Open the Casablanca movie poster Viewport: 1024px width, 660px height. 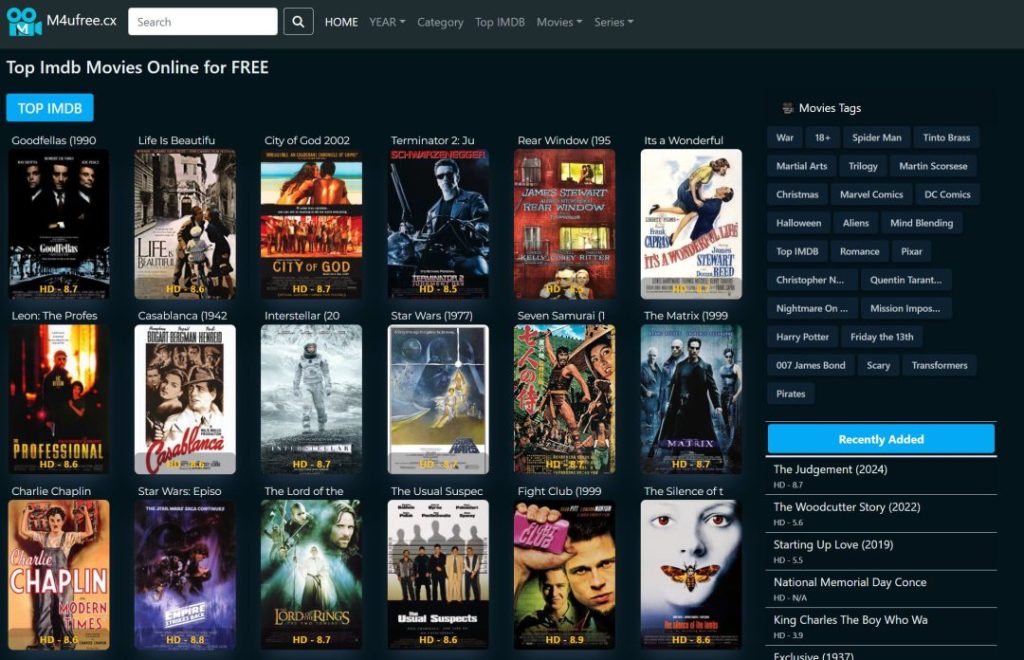185,399
